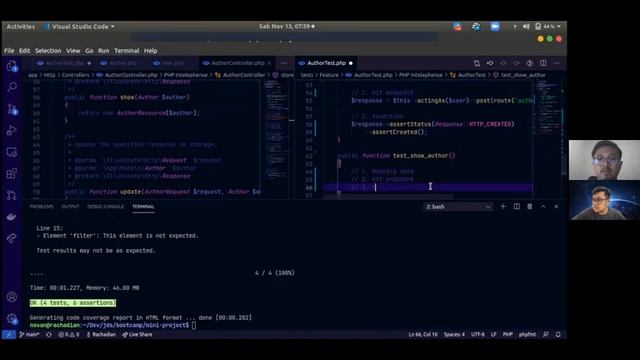Switch to the AuthorController.php editor tab
640x360 pixels.
[237, 63]
